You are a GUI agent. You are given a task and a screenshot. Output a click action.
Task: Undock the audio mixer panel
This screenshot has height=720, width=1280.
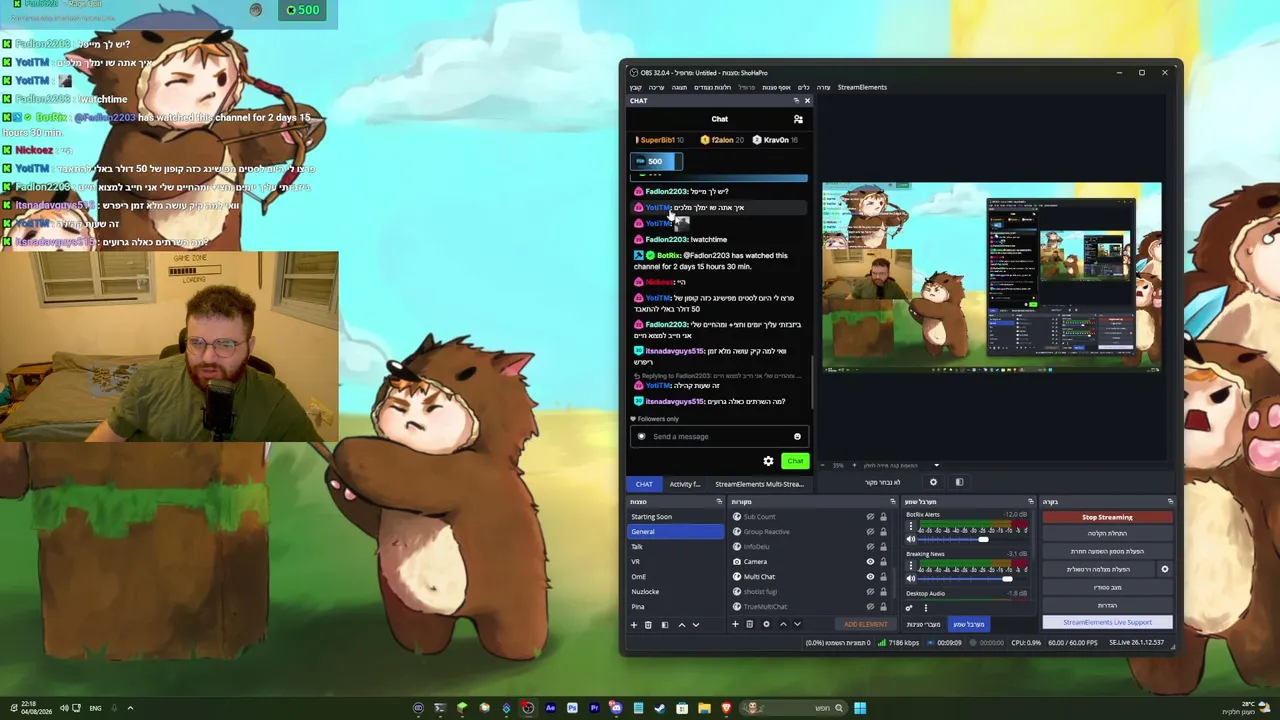pyautogui.click(x=1031, y=502)
